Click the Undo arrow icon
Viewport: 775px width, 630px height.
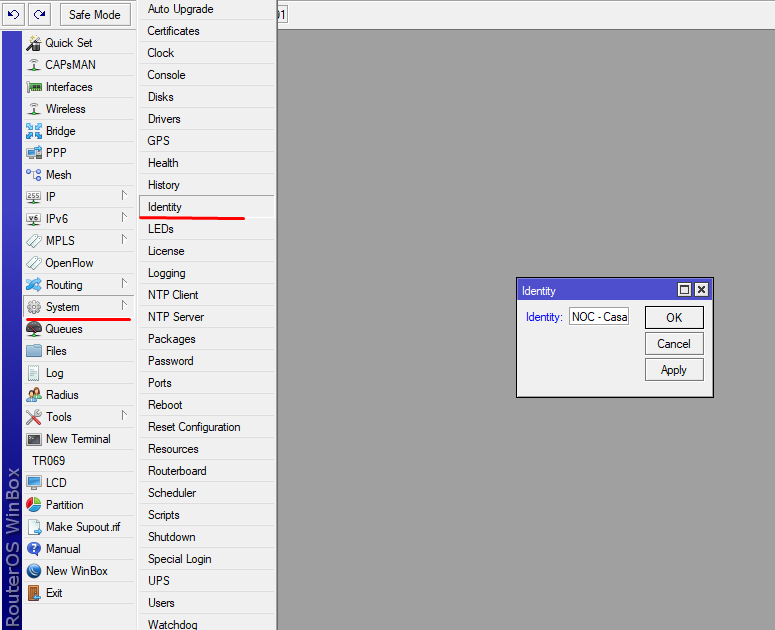pyautogui.click(x=13, y=14)
